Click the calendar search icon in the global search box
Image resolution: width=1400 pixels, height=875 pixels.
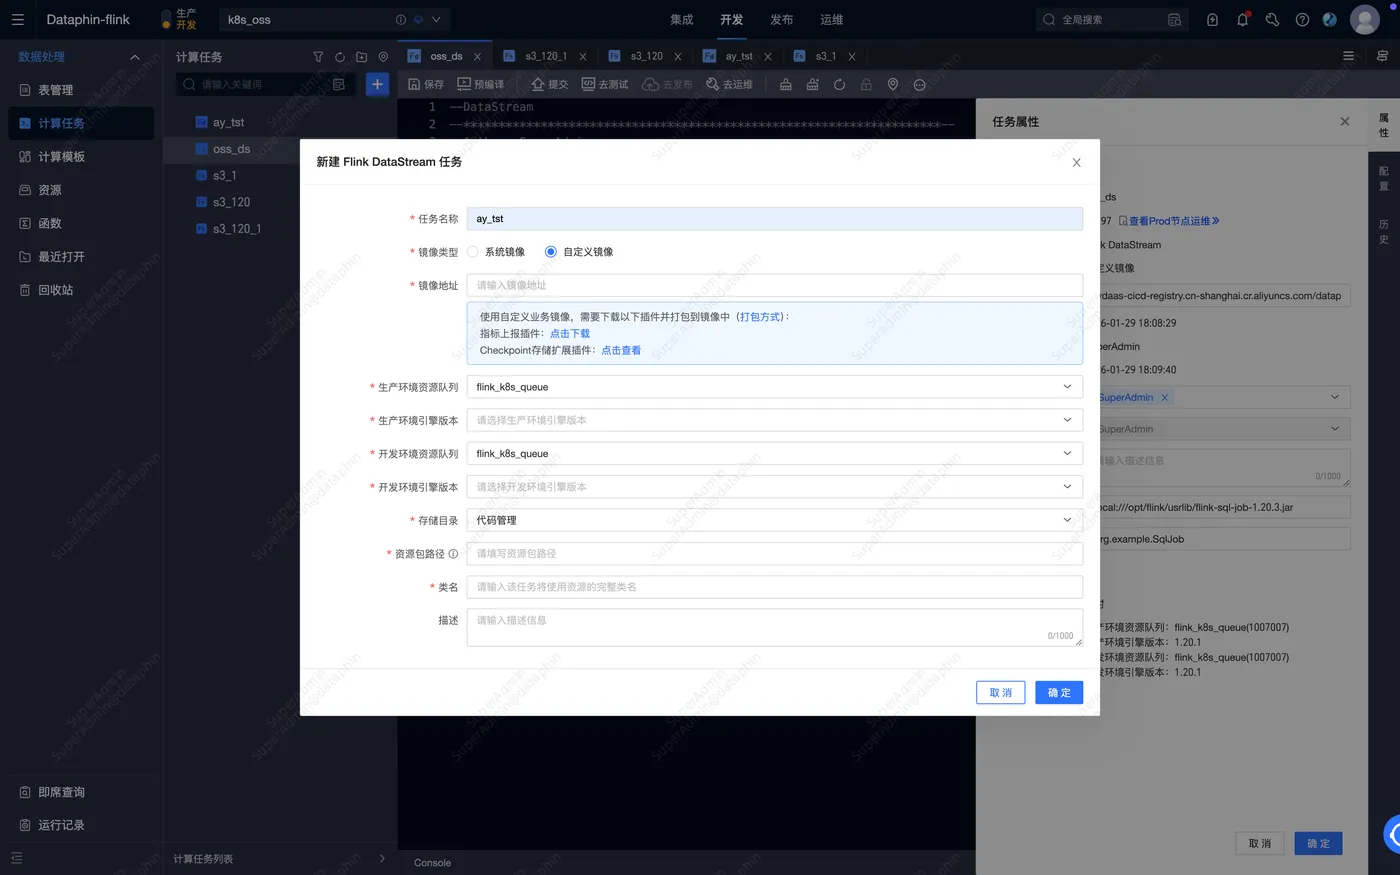tap(1174, 19)
